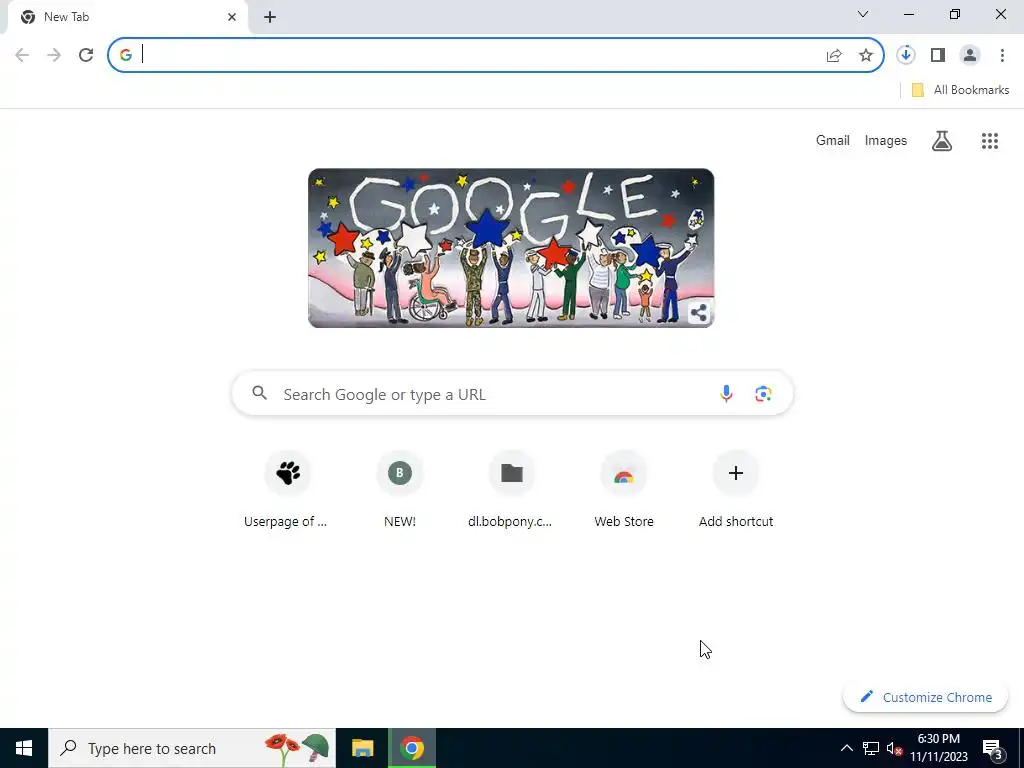Open the profile avatar icon
Screen dimensions: 1024x768
tap(970, 55)
